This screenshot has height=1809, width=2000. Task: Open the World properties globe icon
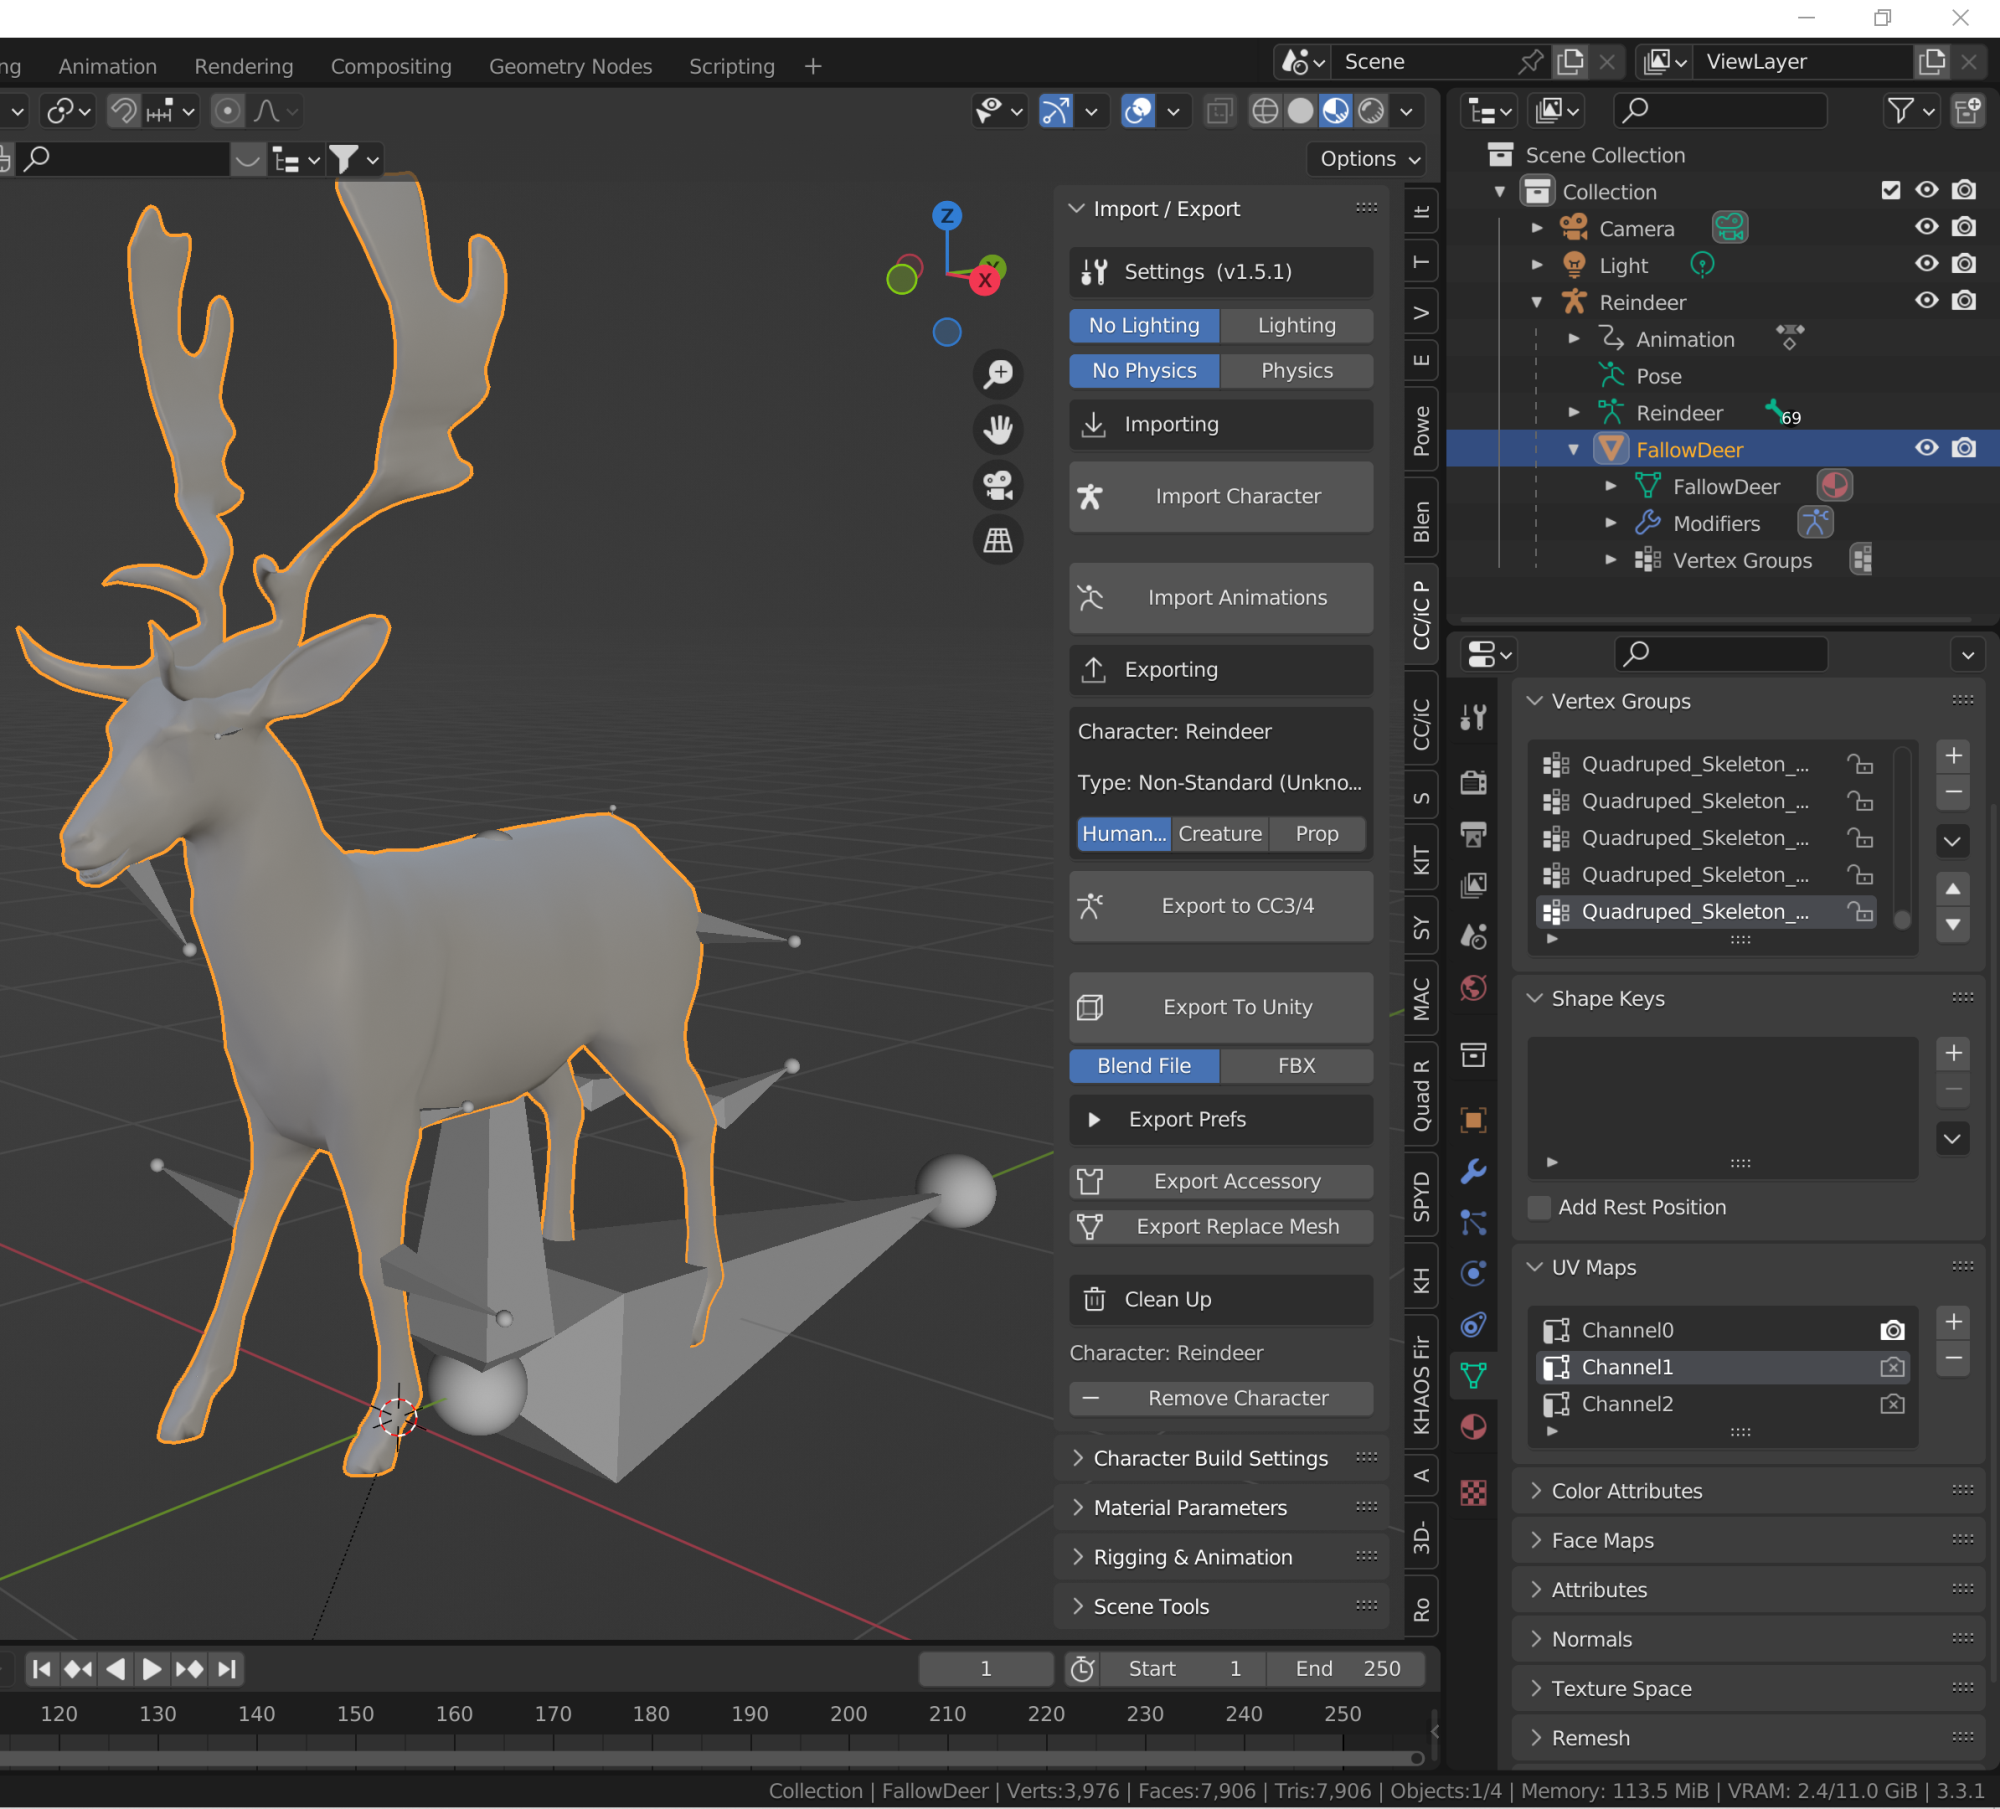pos(1473,988)
